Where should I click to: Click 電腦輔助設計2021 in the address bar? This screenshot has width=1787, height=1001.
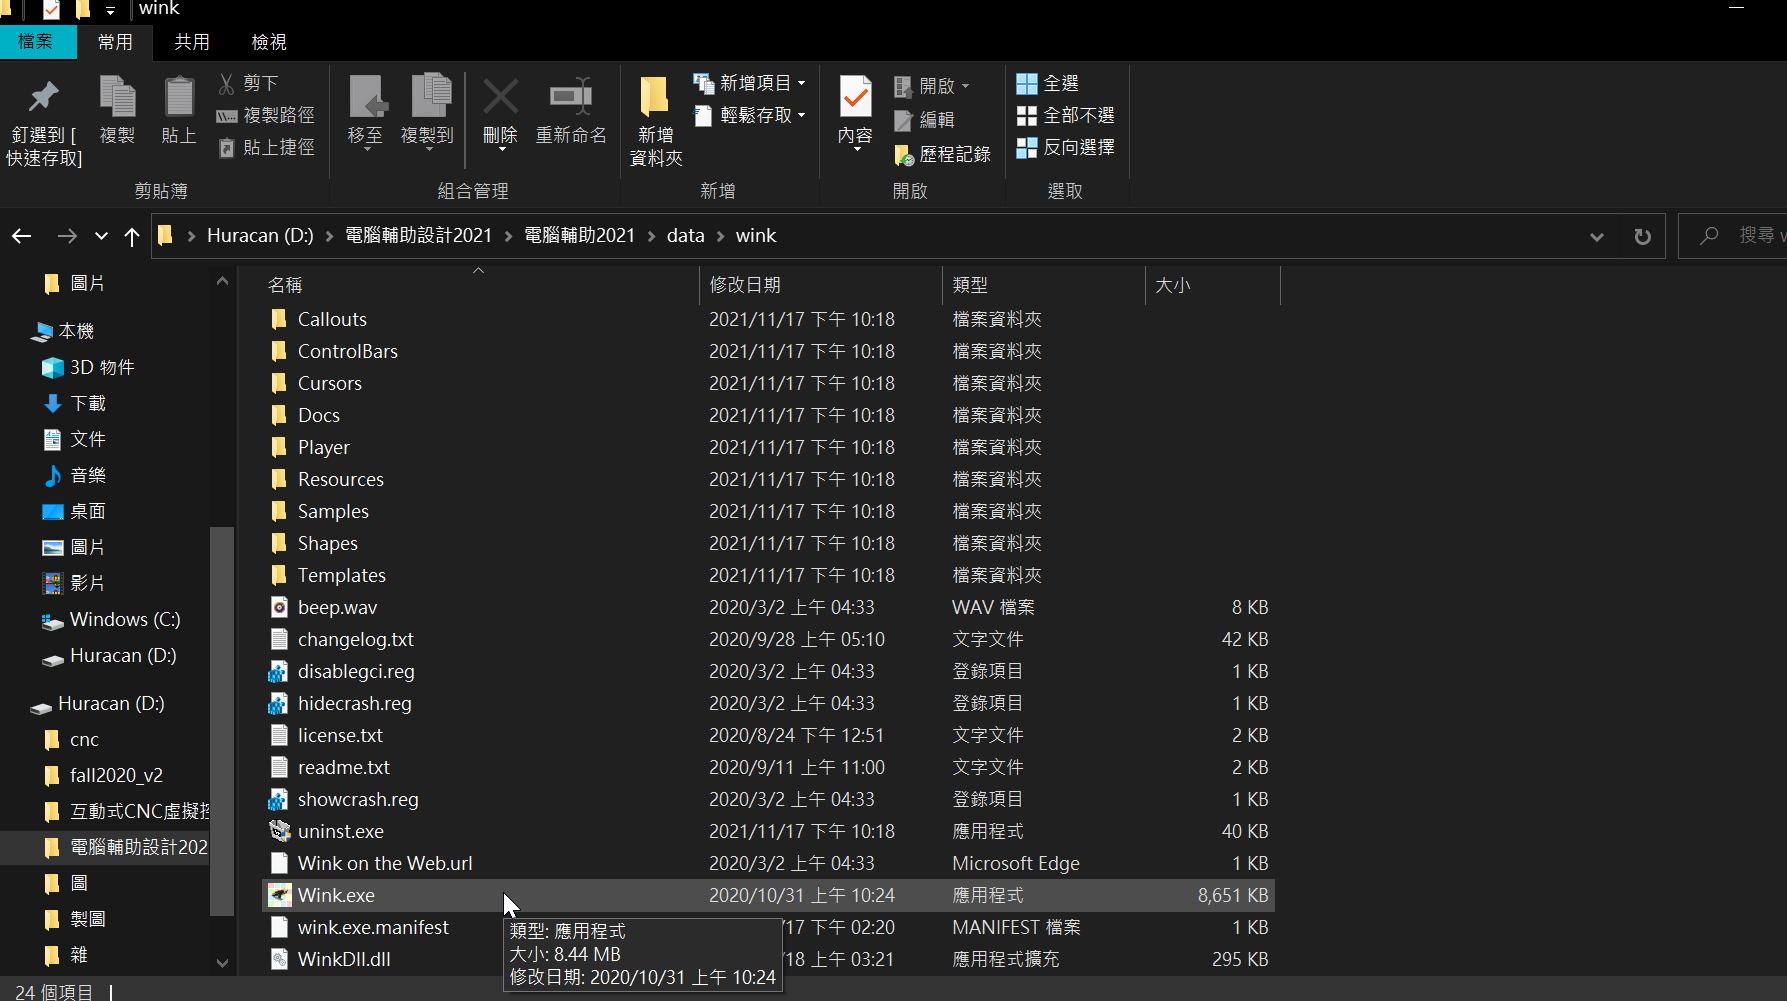(418, 236)
